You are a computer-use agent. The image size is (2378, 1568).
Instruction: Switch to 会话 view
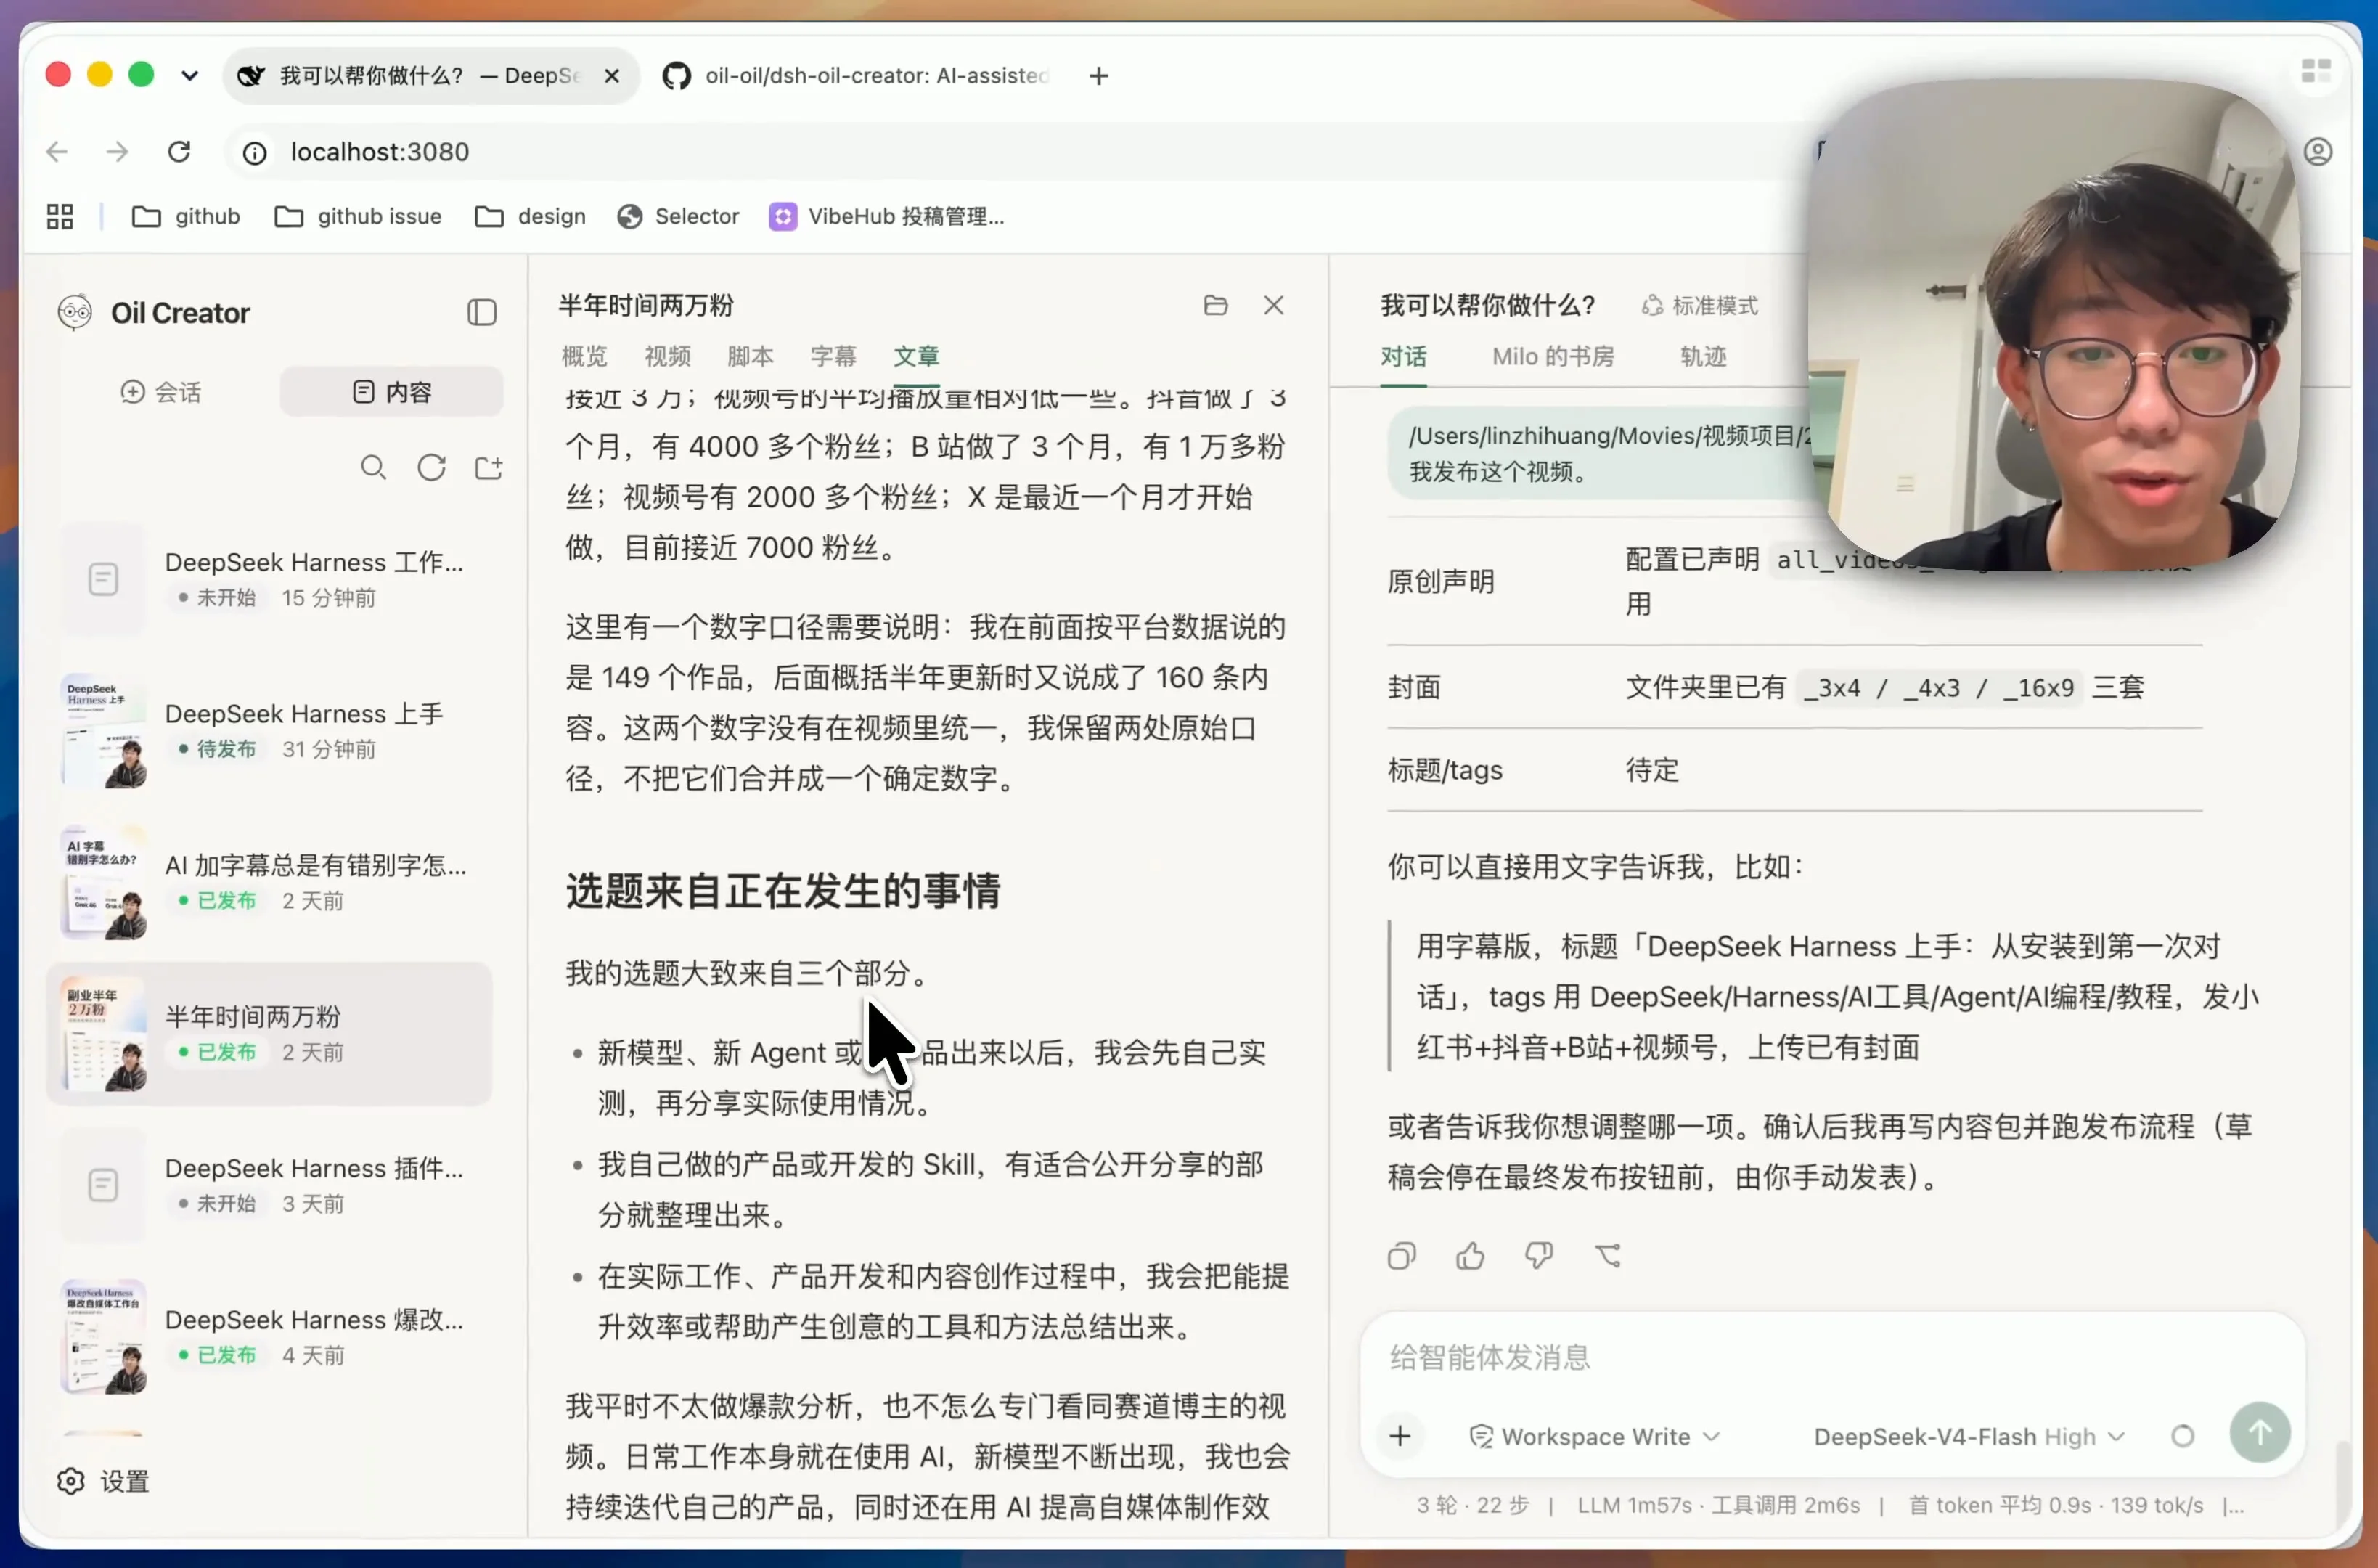point(161,392)
